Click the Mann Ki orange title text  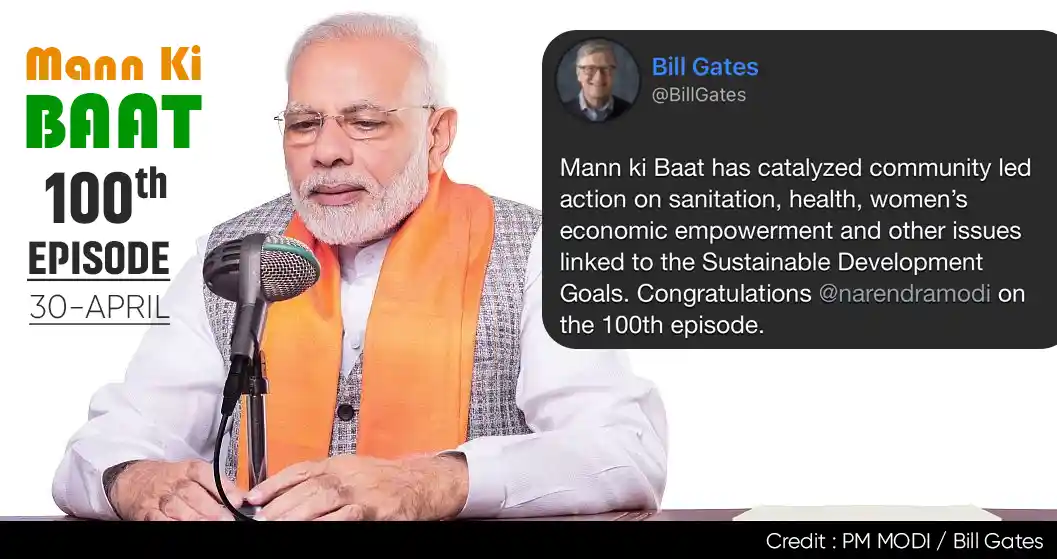[113, 64]
